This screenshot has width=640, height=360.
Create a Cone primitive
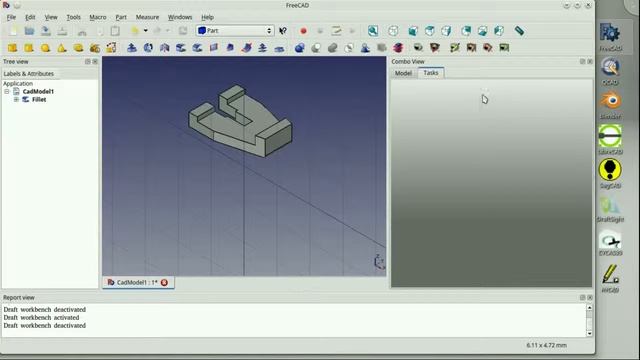click(62, 48)
